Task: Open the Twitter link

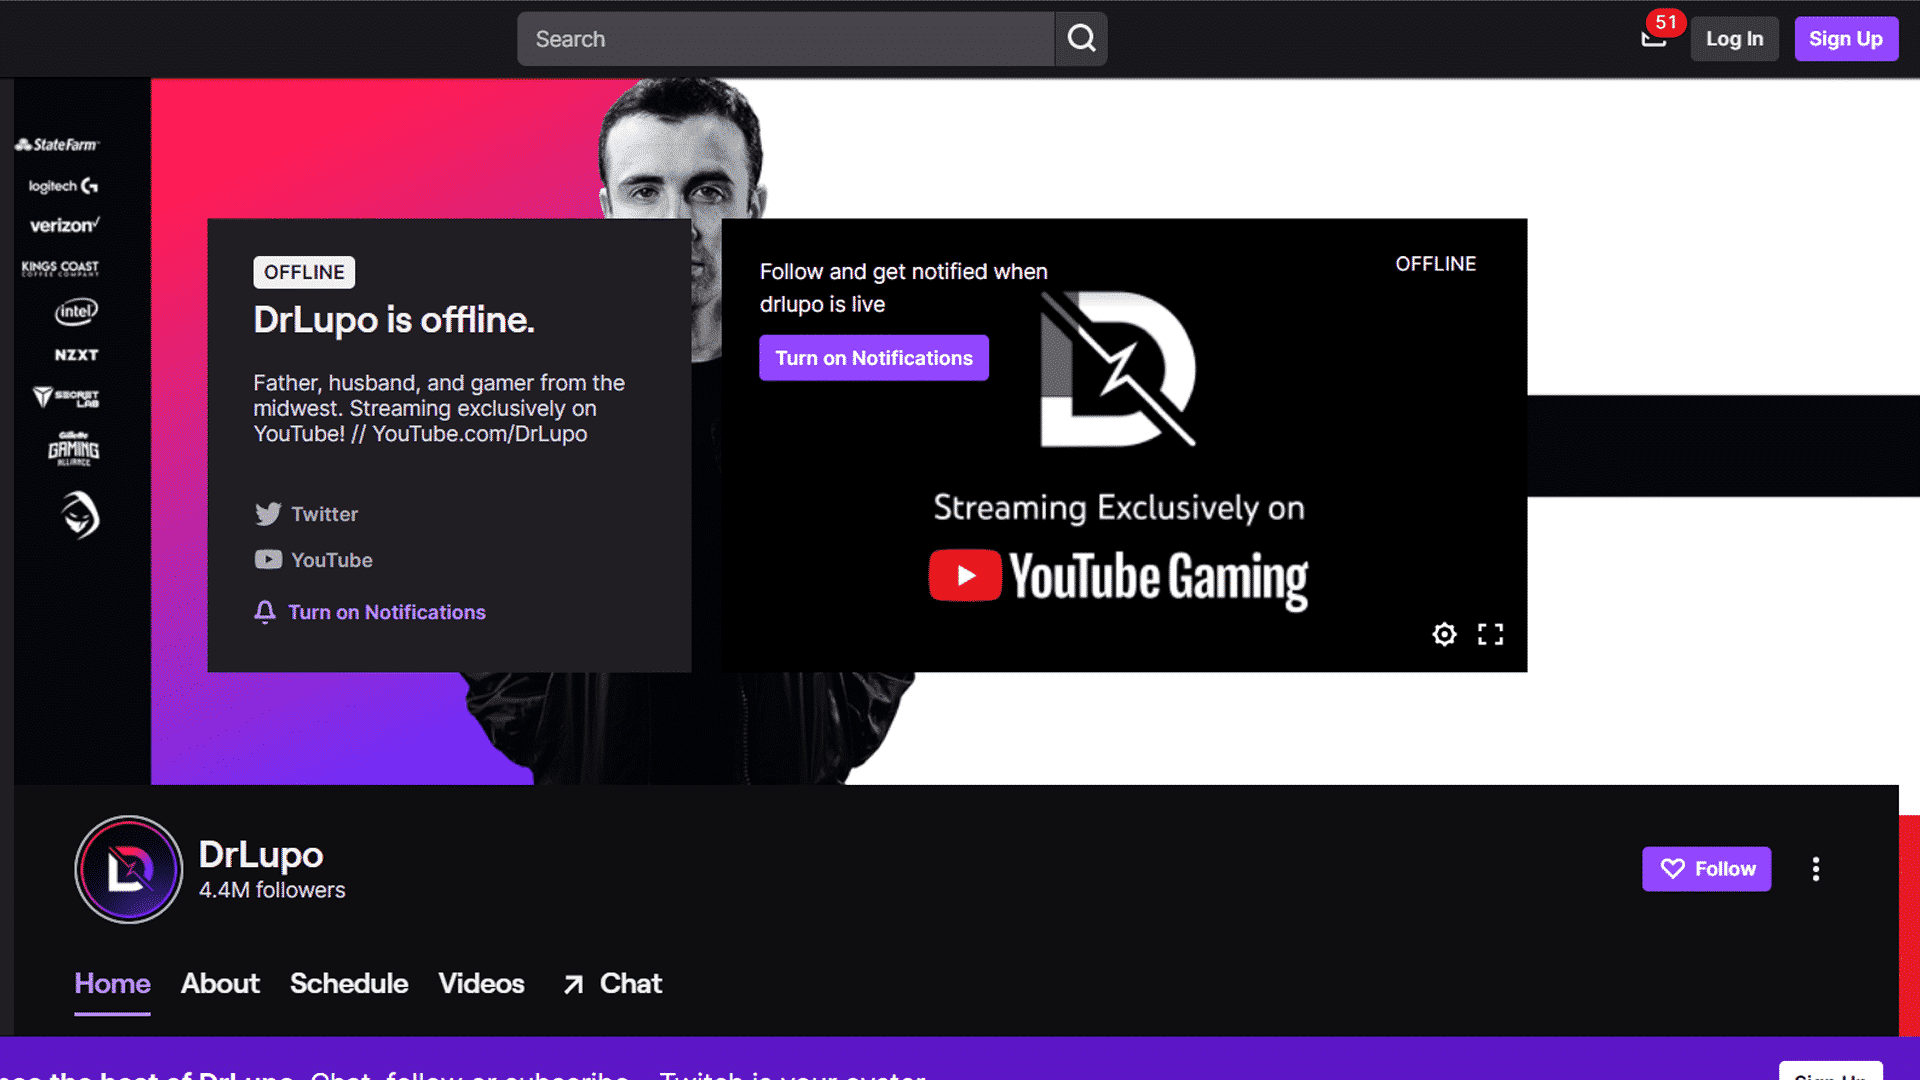Action: point(306,514)
